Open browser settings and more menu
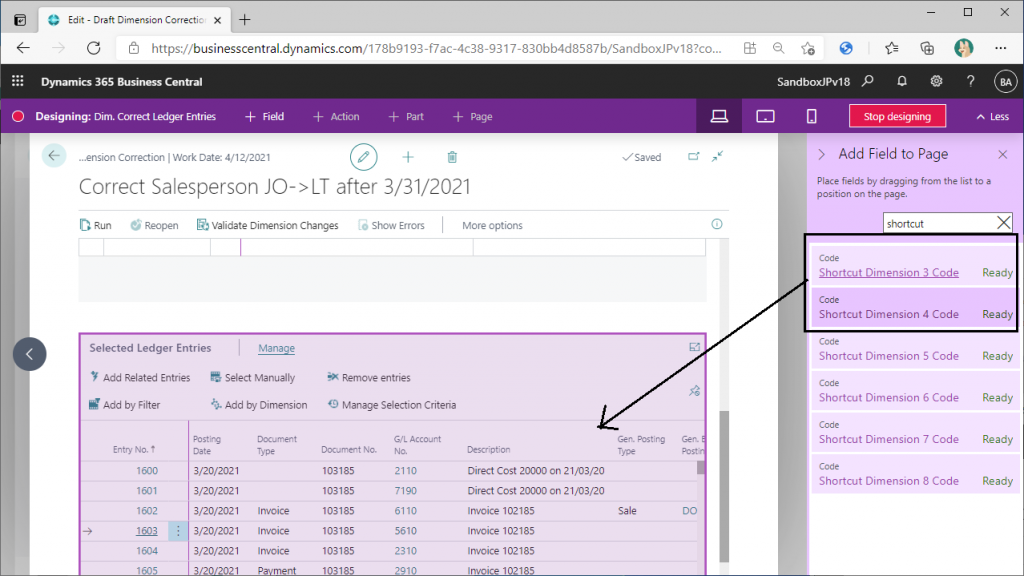1024x576 pixels. 1000,48
